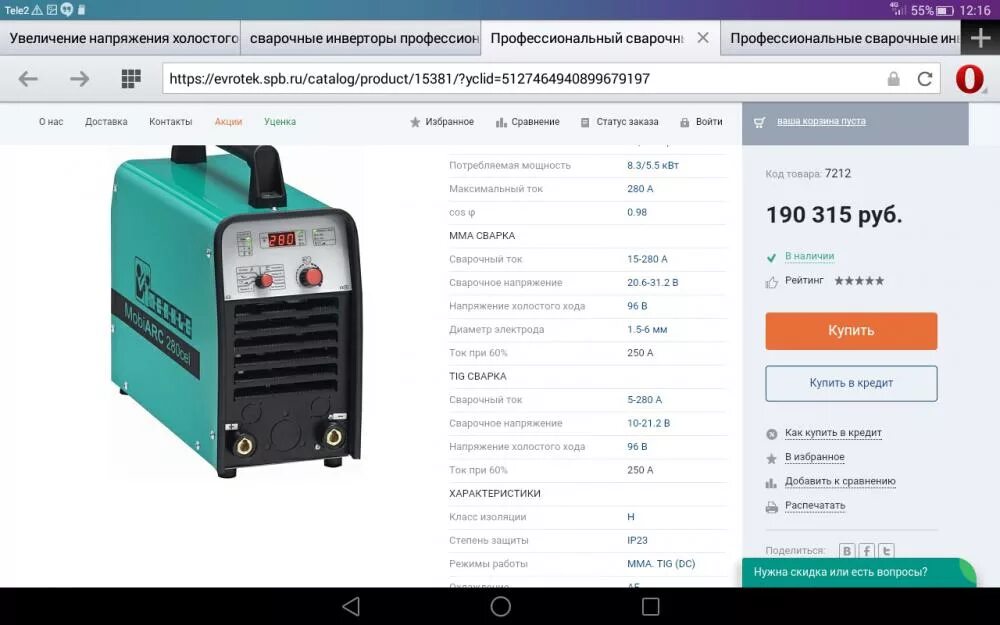1000x625 pixels.
Task: Click the Android Back navigation button
Action: tap(351, 606)
